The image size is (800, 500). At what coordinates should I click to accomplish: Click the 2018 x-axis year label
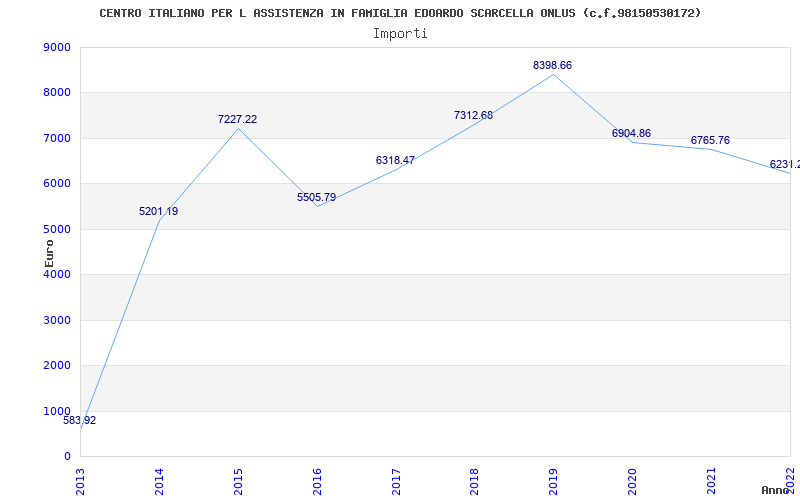(x=474, y=481)
